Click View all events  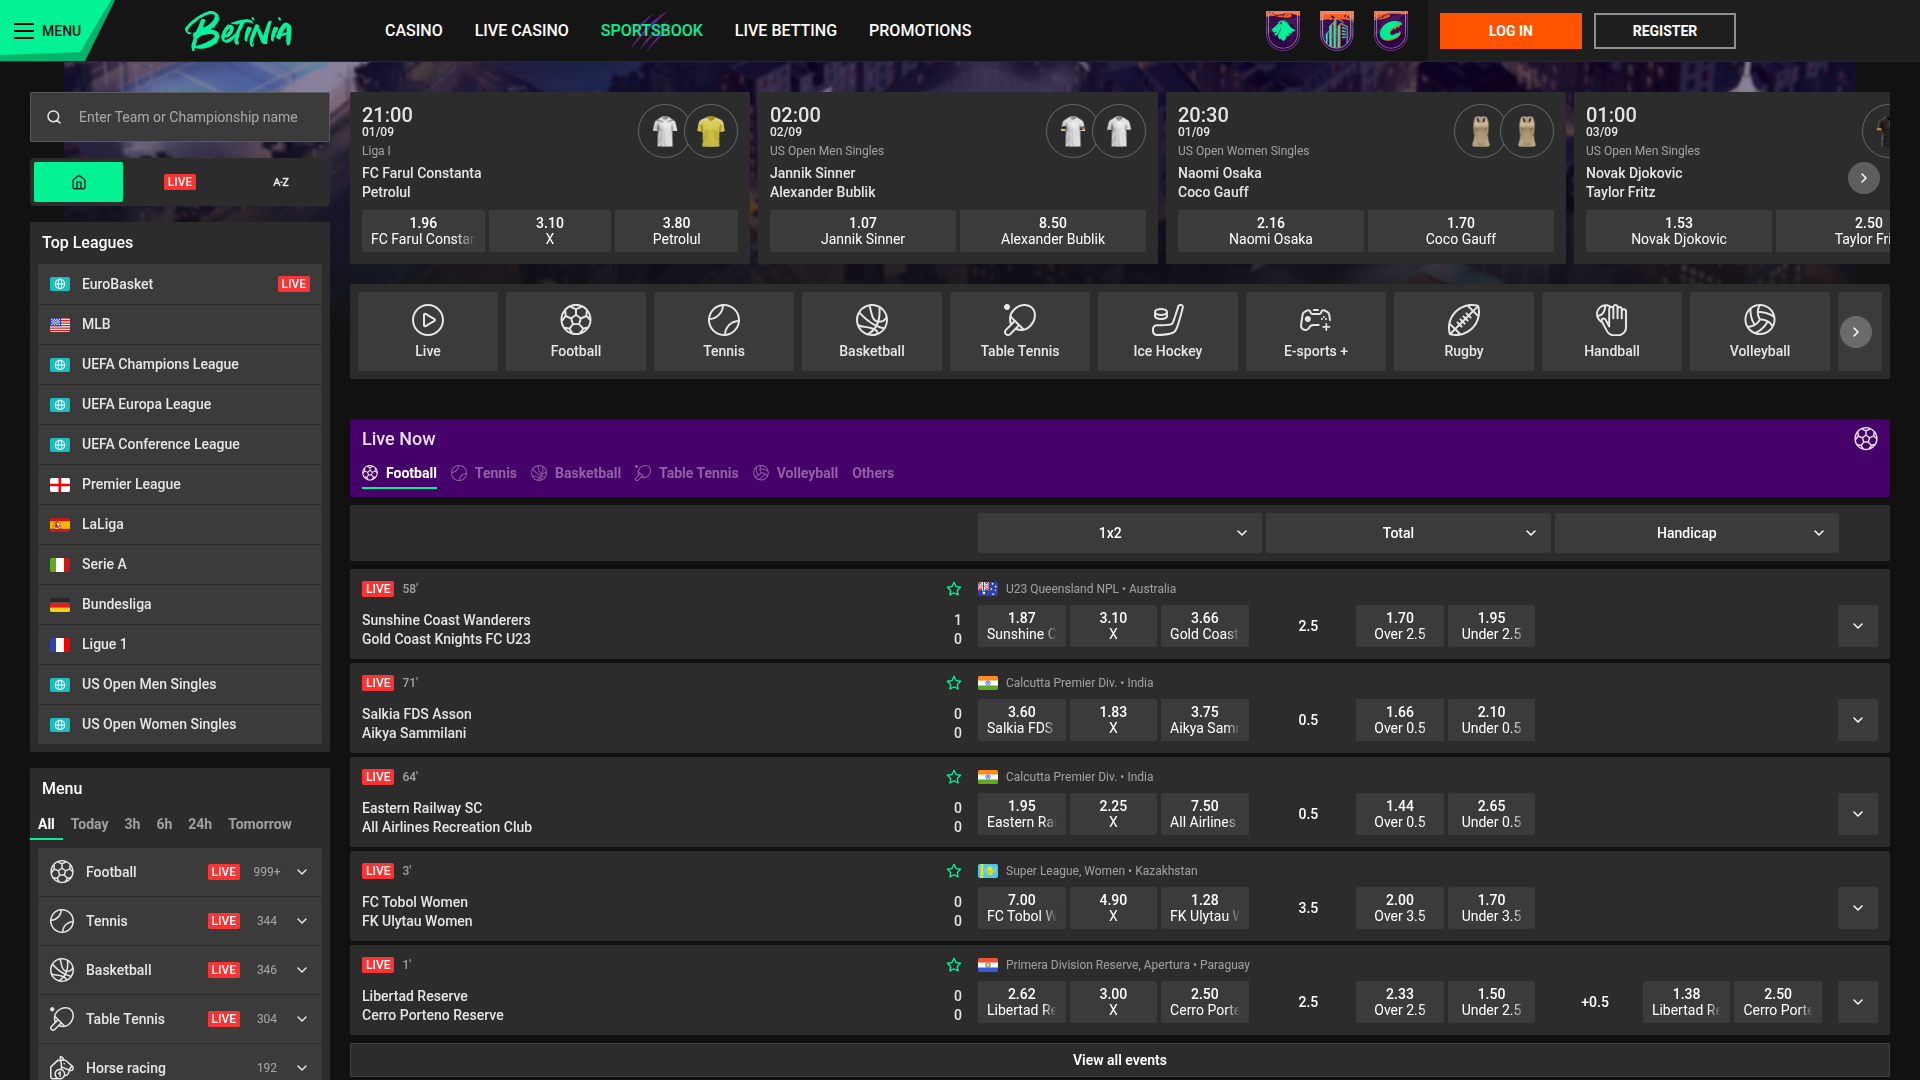click(1119, 1059)
